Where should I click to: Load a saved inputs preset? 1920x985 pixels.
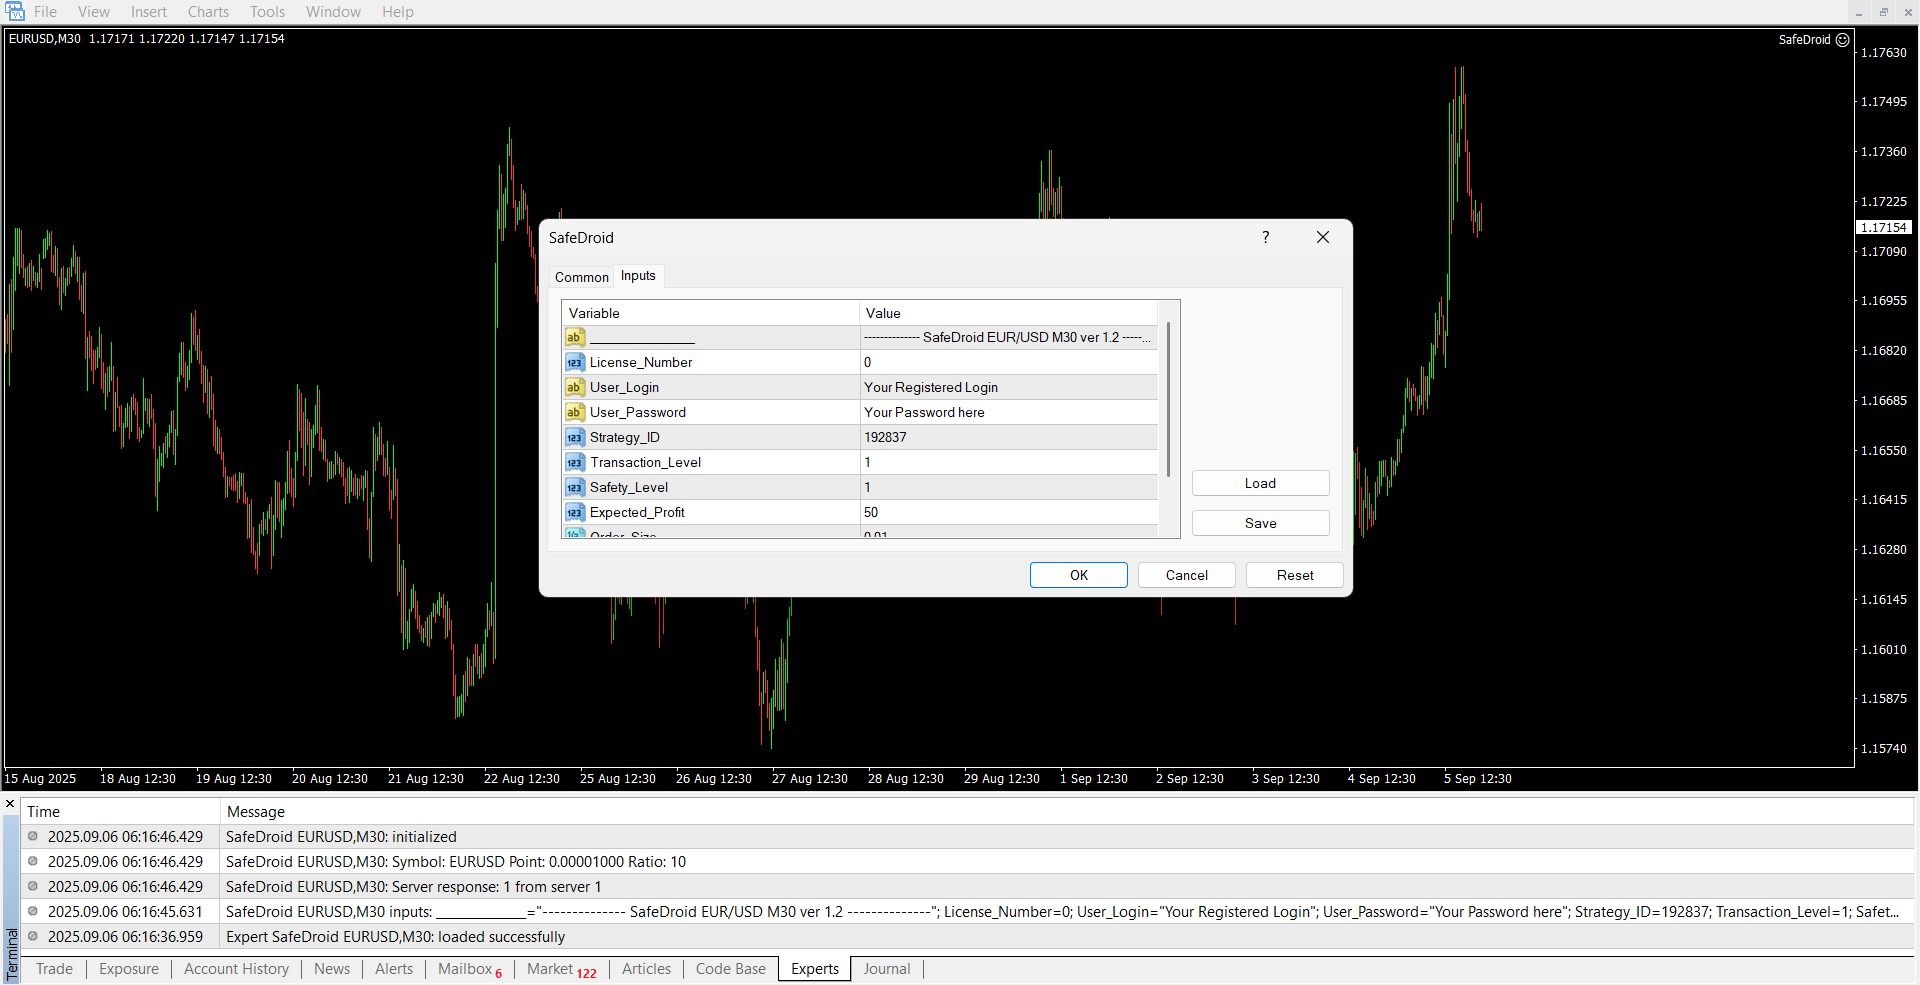click(x=1260, y=483)
